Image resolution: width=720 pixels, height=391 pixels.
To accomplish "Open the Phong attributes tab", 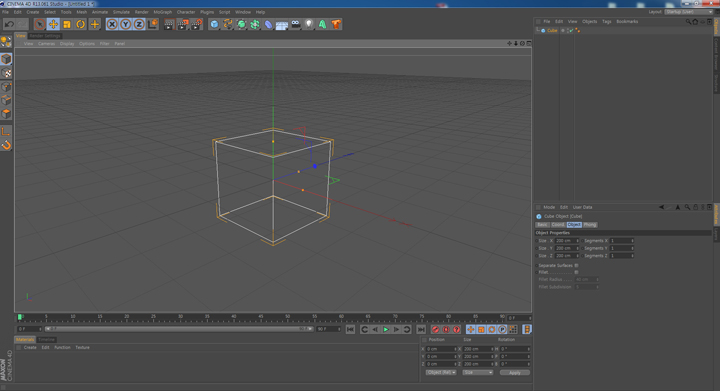I will [590, 224].
